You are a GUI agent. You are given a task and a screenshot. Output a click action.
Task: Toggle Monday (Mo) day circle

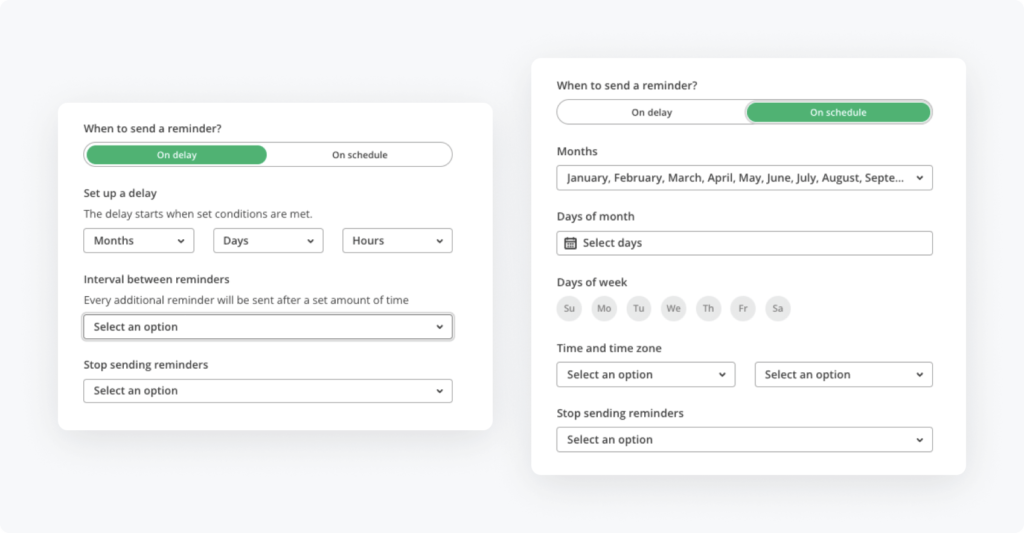(x=604, y=309)
